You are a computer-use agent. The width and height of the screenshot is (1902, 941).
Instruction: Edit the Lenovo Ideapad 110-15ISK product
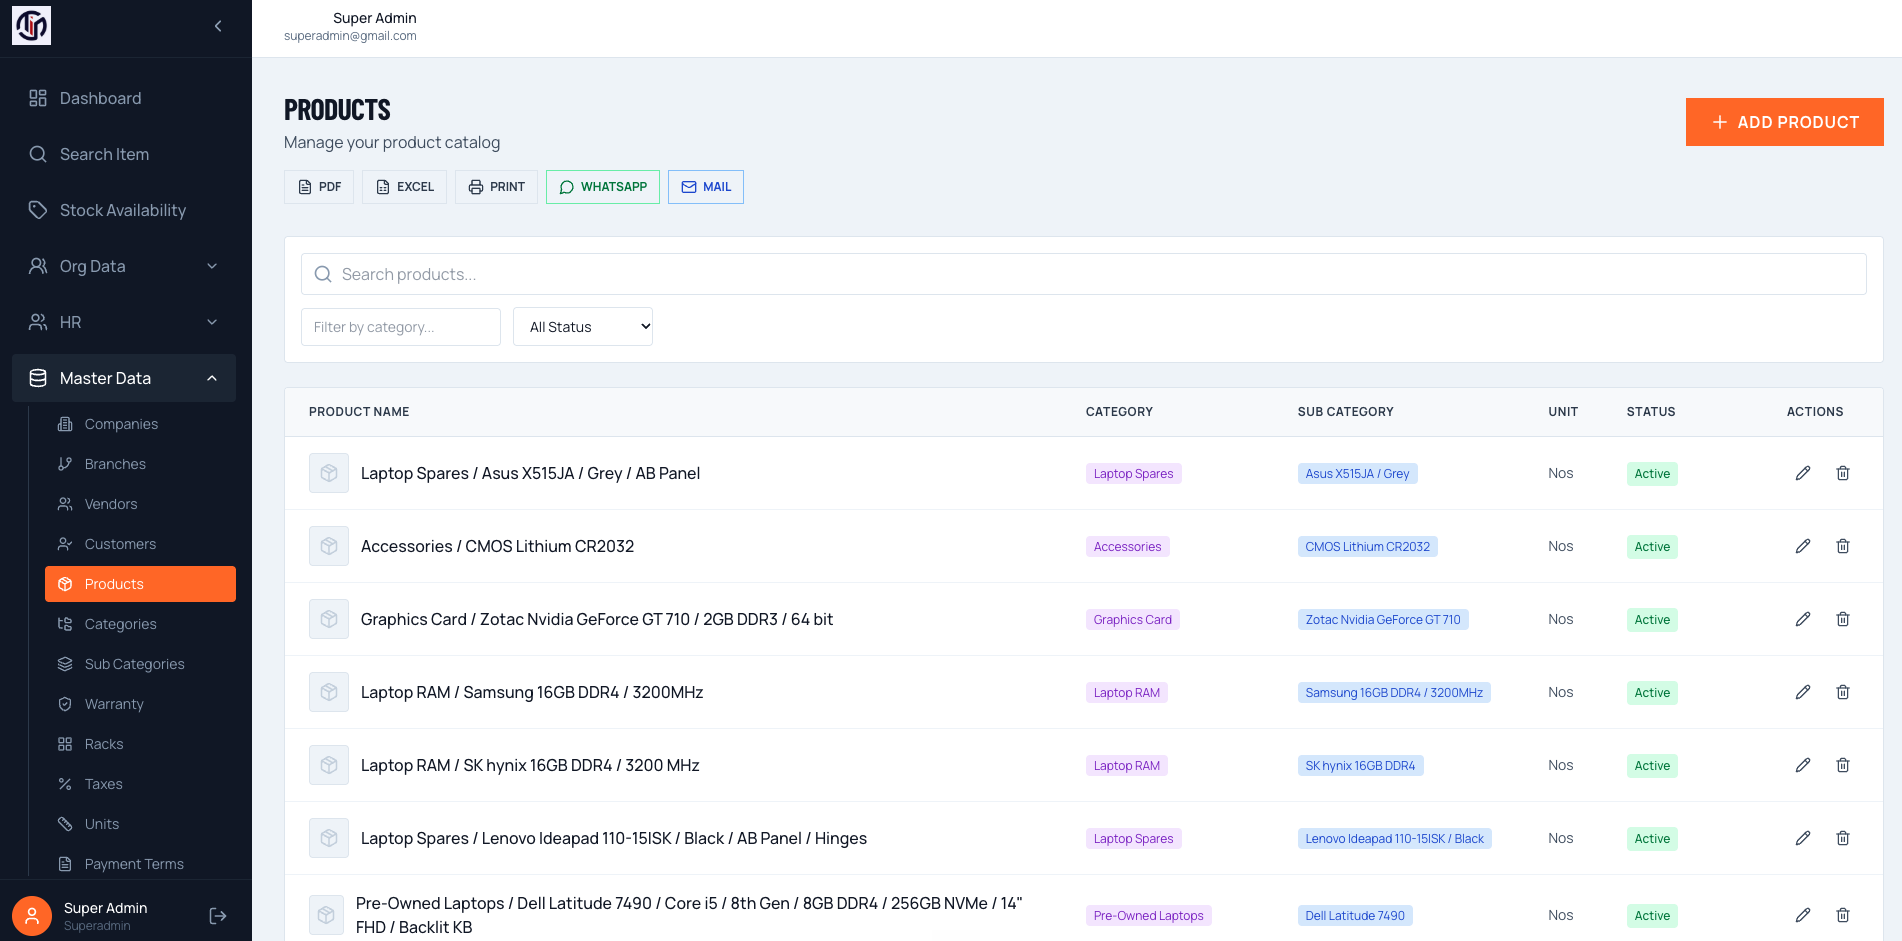click(1803, 838)
